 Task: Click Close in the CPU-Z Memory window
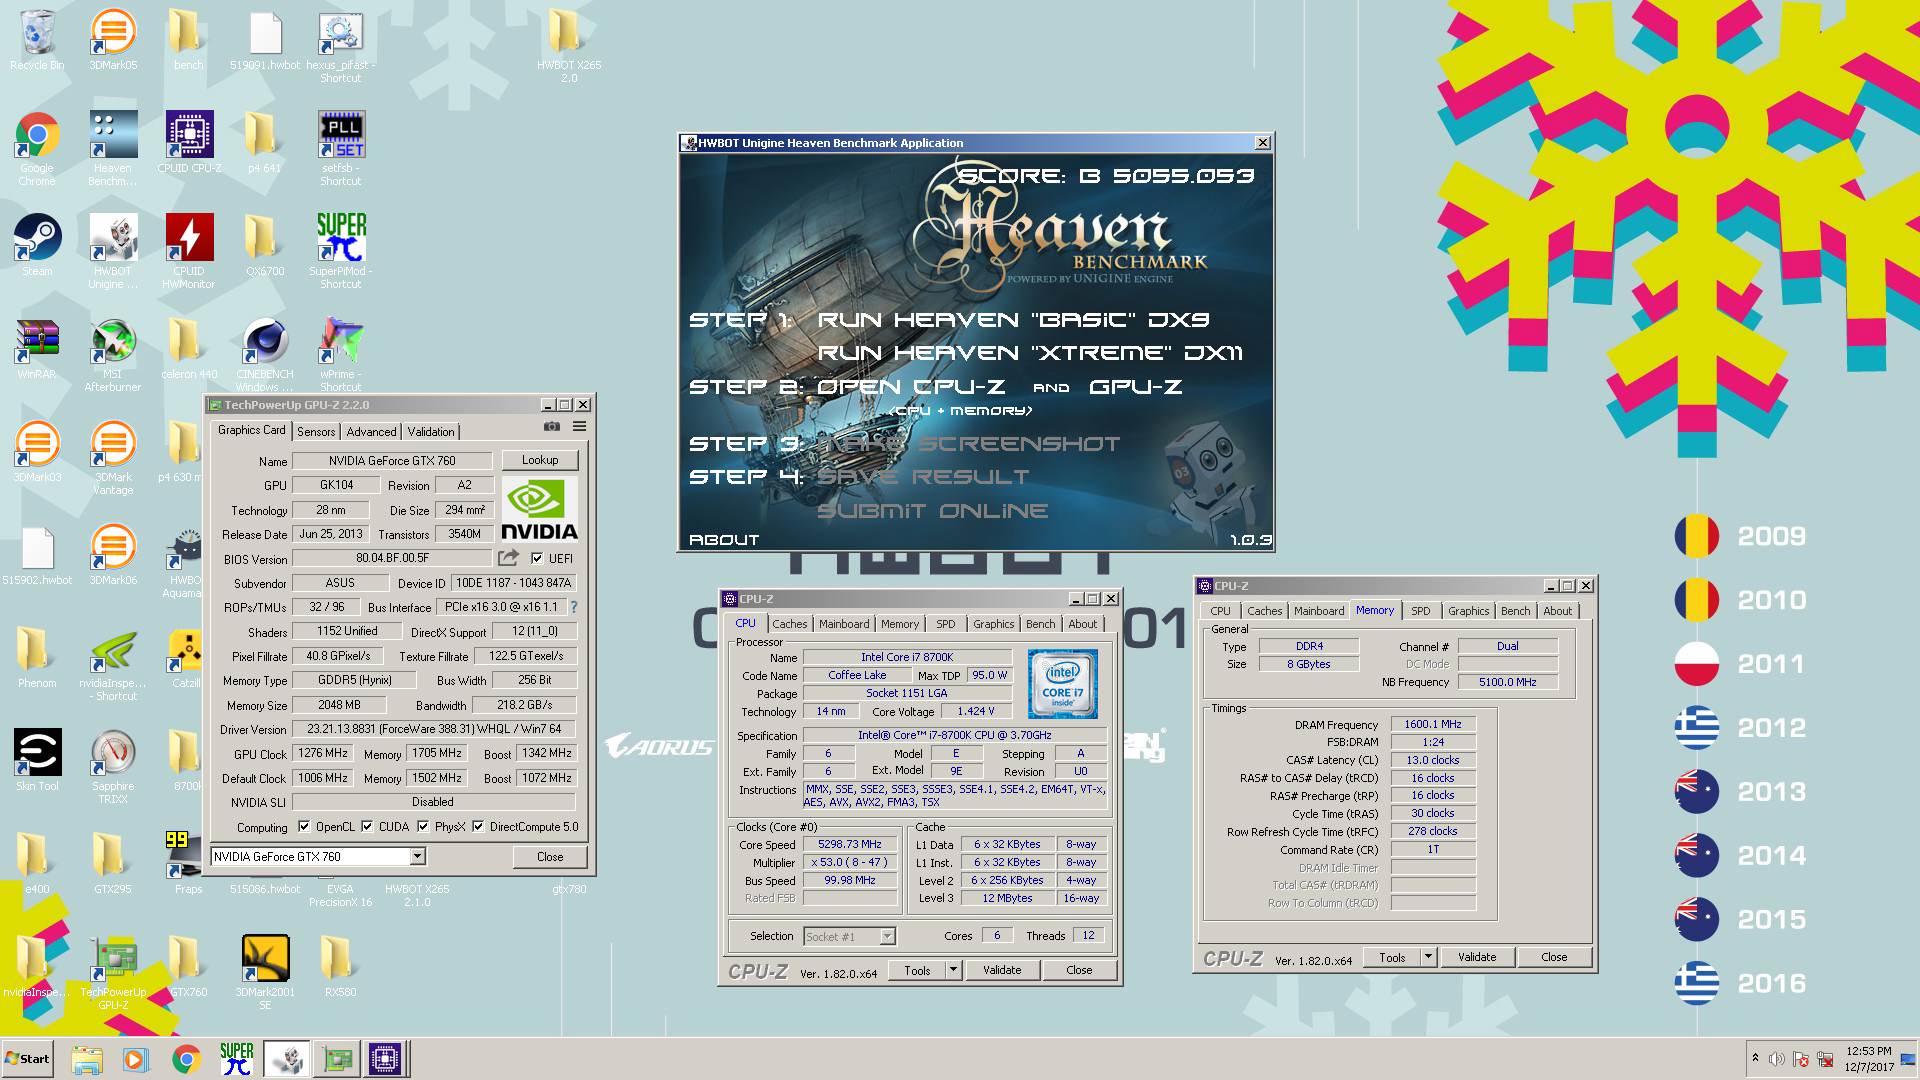coord(1554,957)
